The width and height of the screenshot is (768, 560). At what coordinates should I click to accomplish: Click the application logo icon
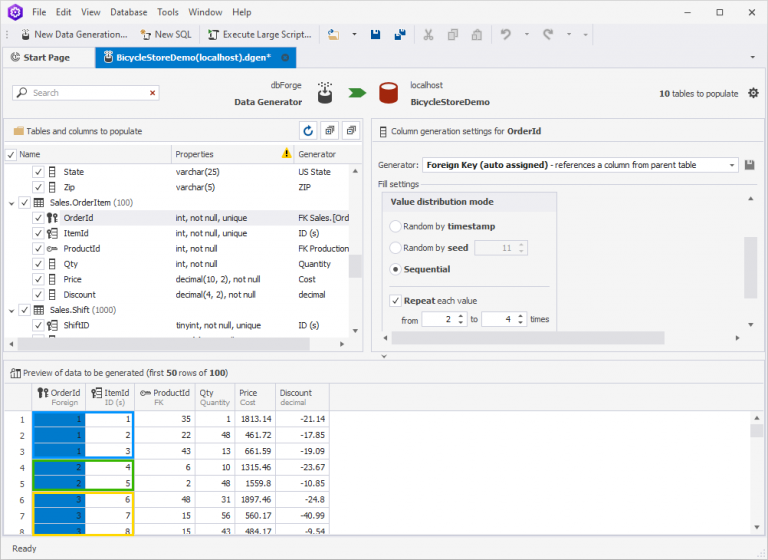point(15,12)
